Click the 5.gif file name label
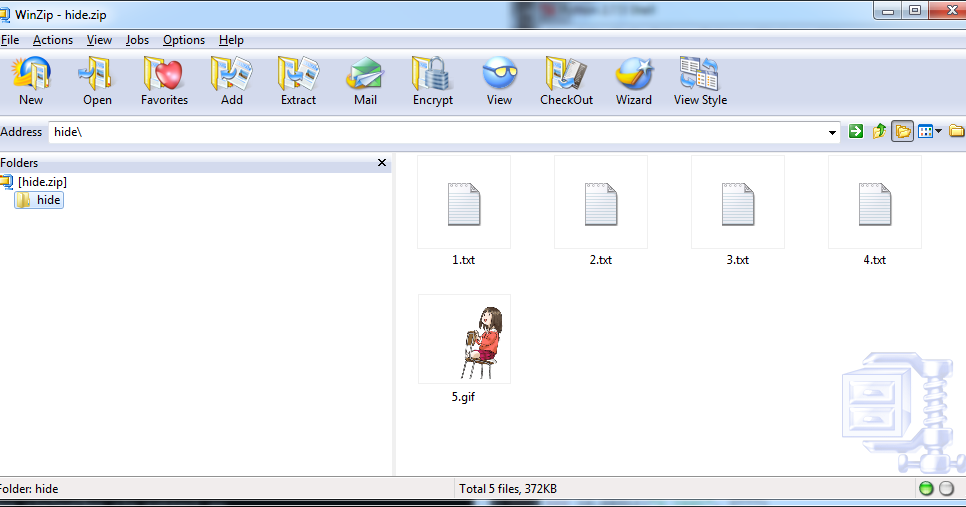The width and height of the screenshot is (966, 507). (463, 397)
